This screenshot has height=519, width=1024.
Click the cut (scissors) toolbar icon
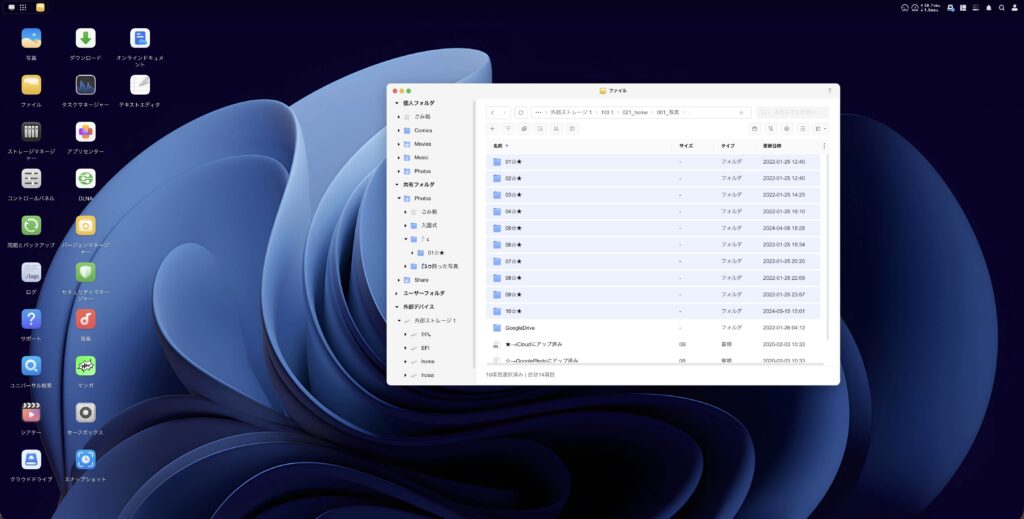[x=555, y=129]
